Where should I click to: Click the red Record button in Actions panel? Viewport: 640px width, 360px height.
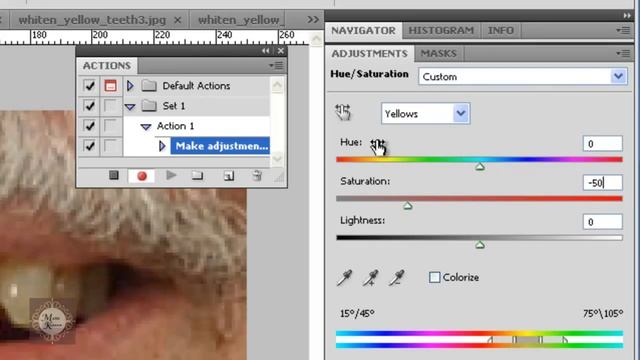pos(142,176)
